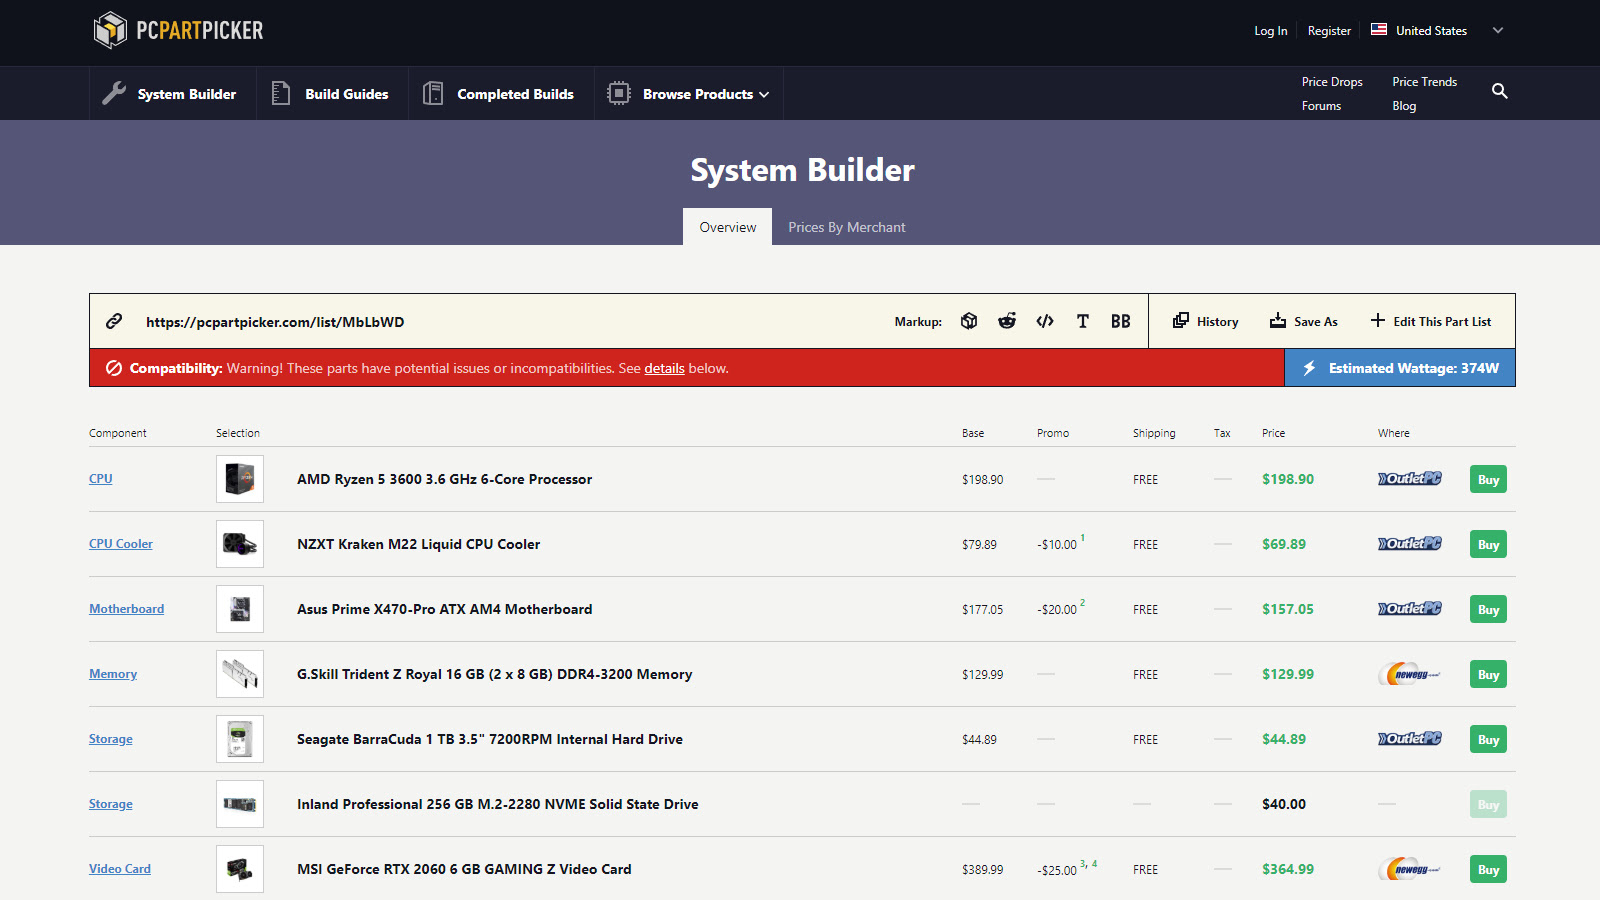Click the part list link icon
Screen dimensions: 1600x900
click(x=114, y=321)
